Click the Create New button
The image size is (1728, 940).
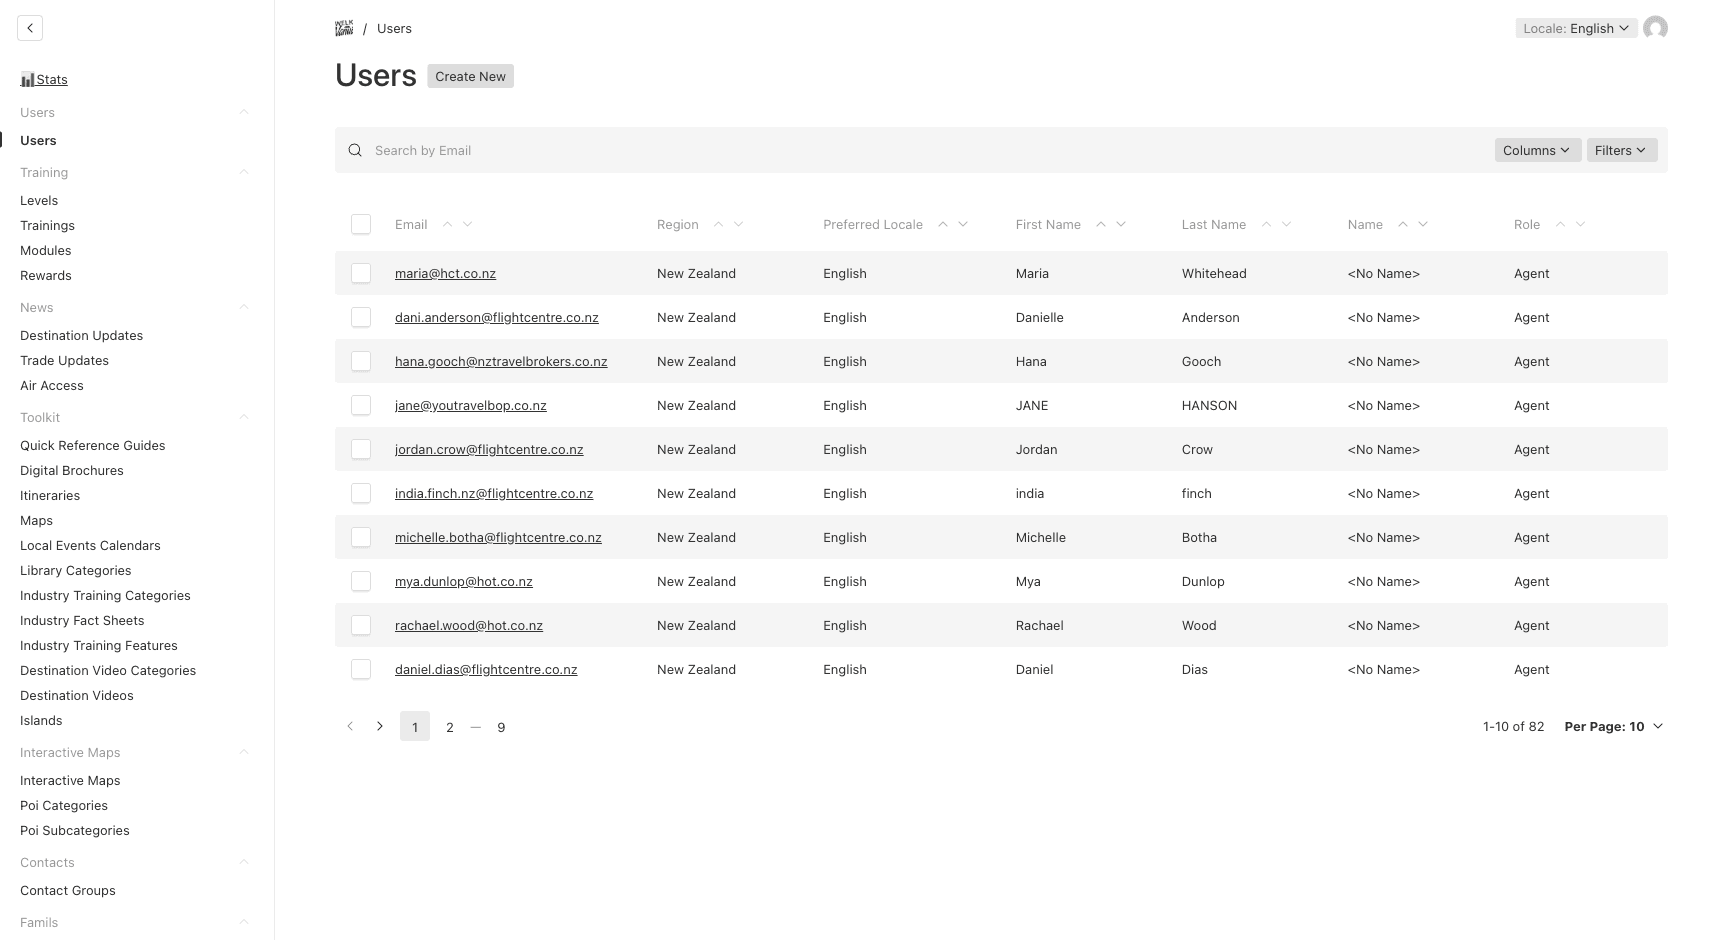[x=470, y=76]
